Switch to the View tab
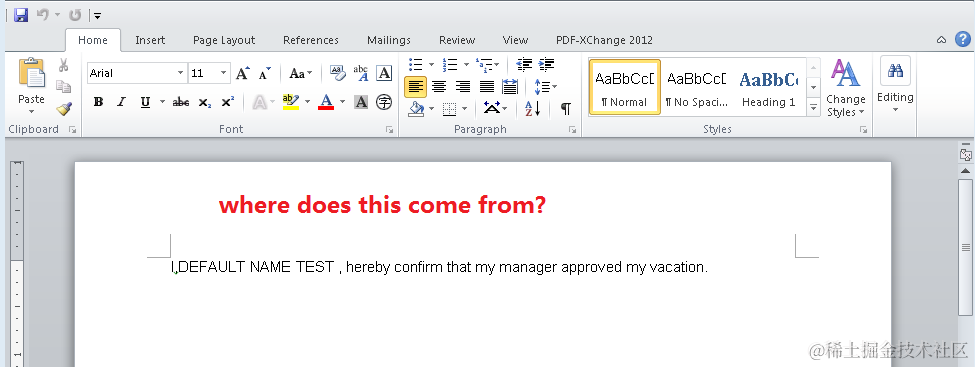The height and width of the screenshot is (367, 975). pyautogui.click(x=515, y=40)
